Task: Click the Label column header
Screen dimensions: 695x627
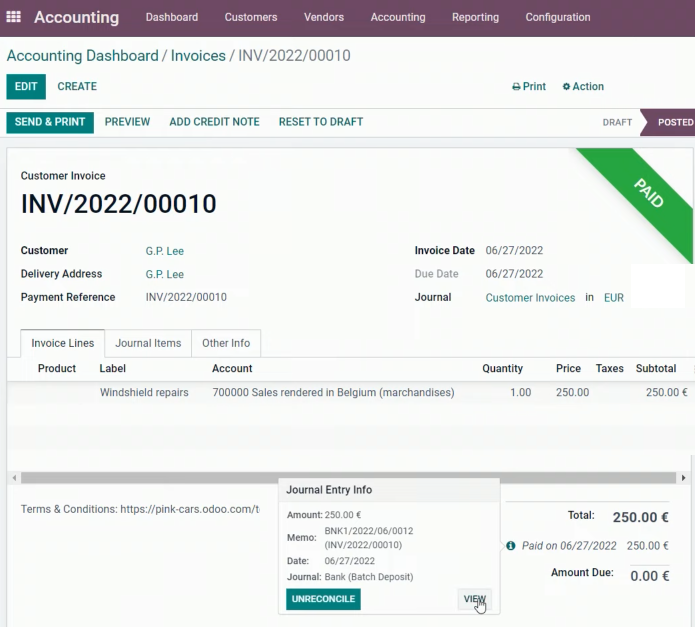Action: tap(113, 368)
